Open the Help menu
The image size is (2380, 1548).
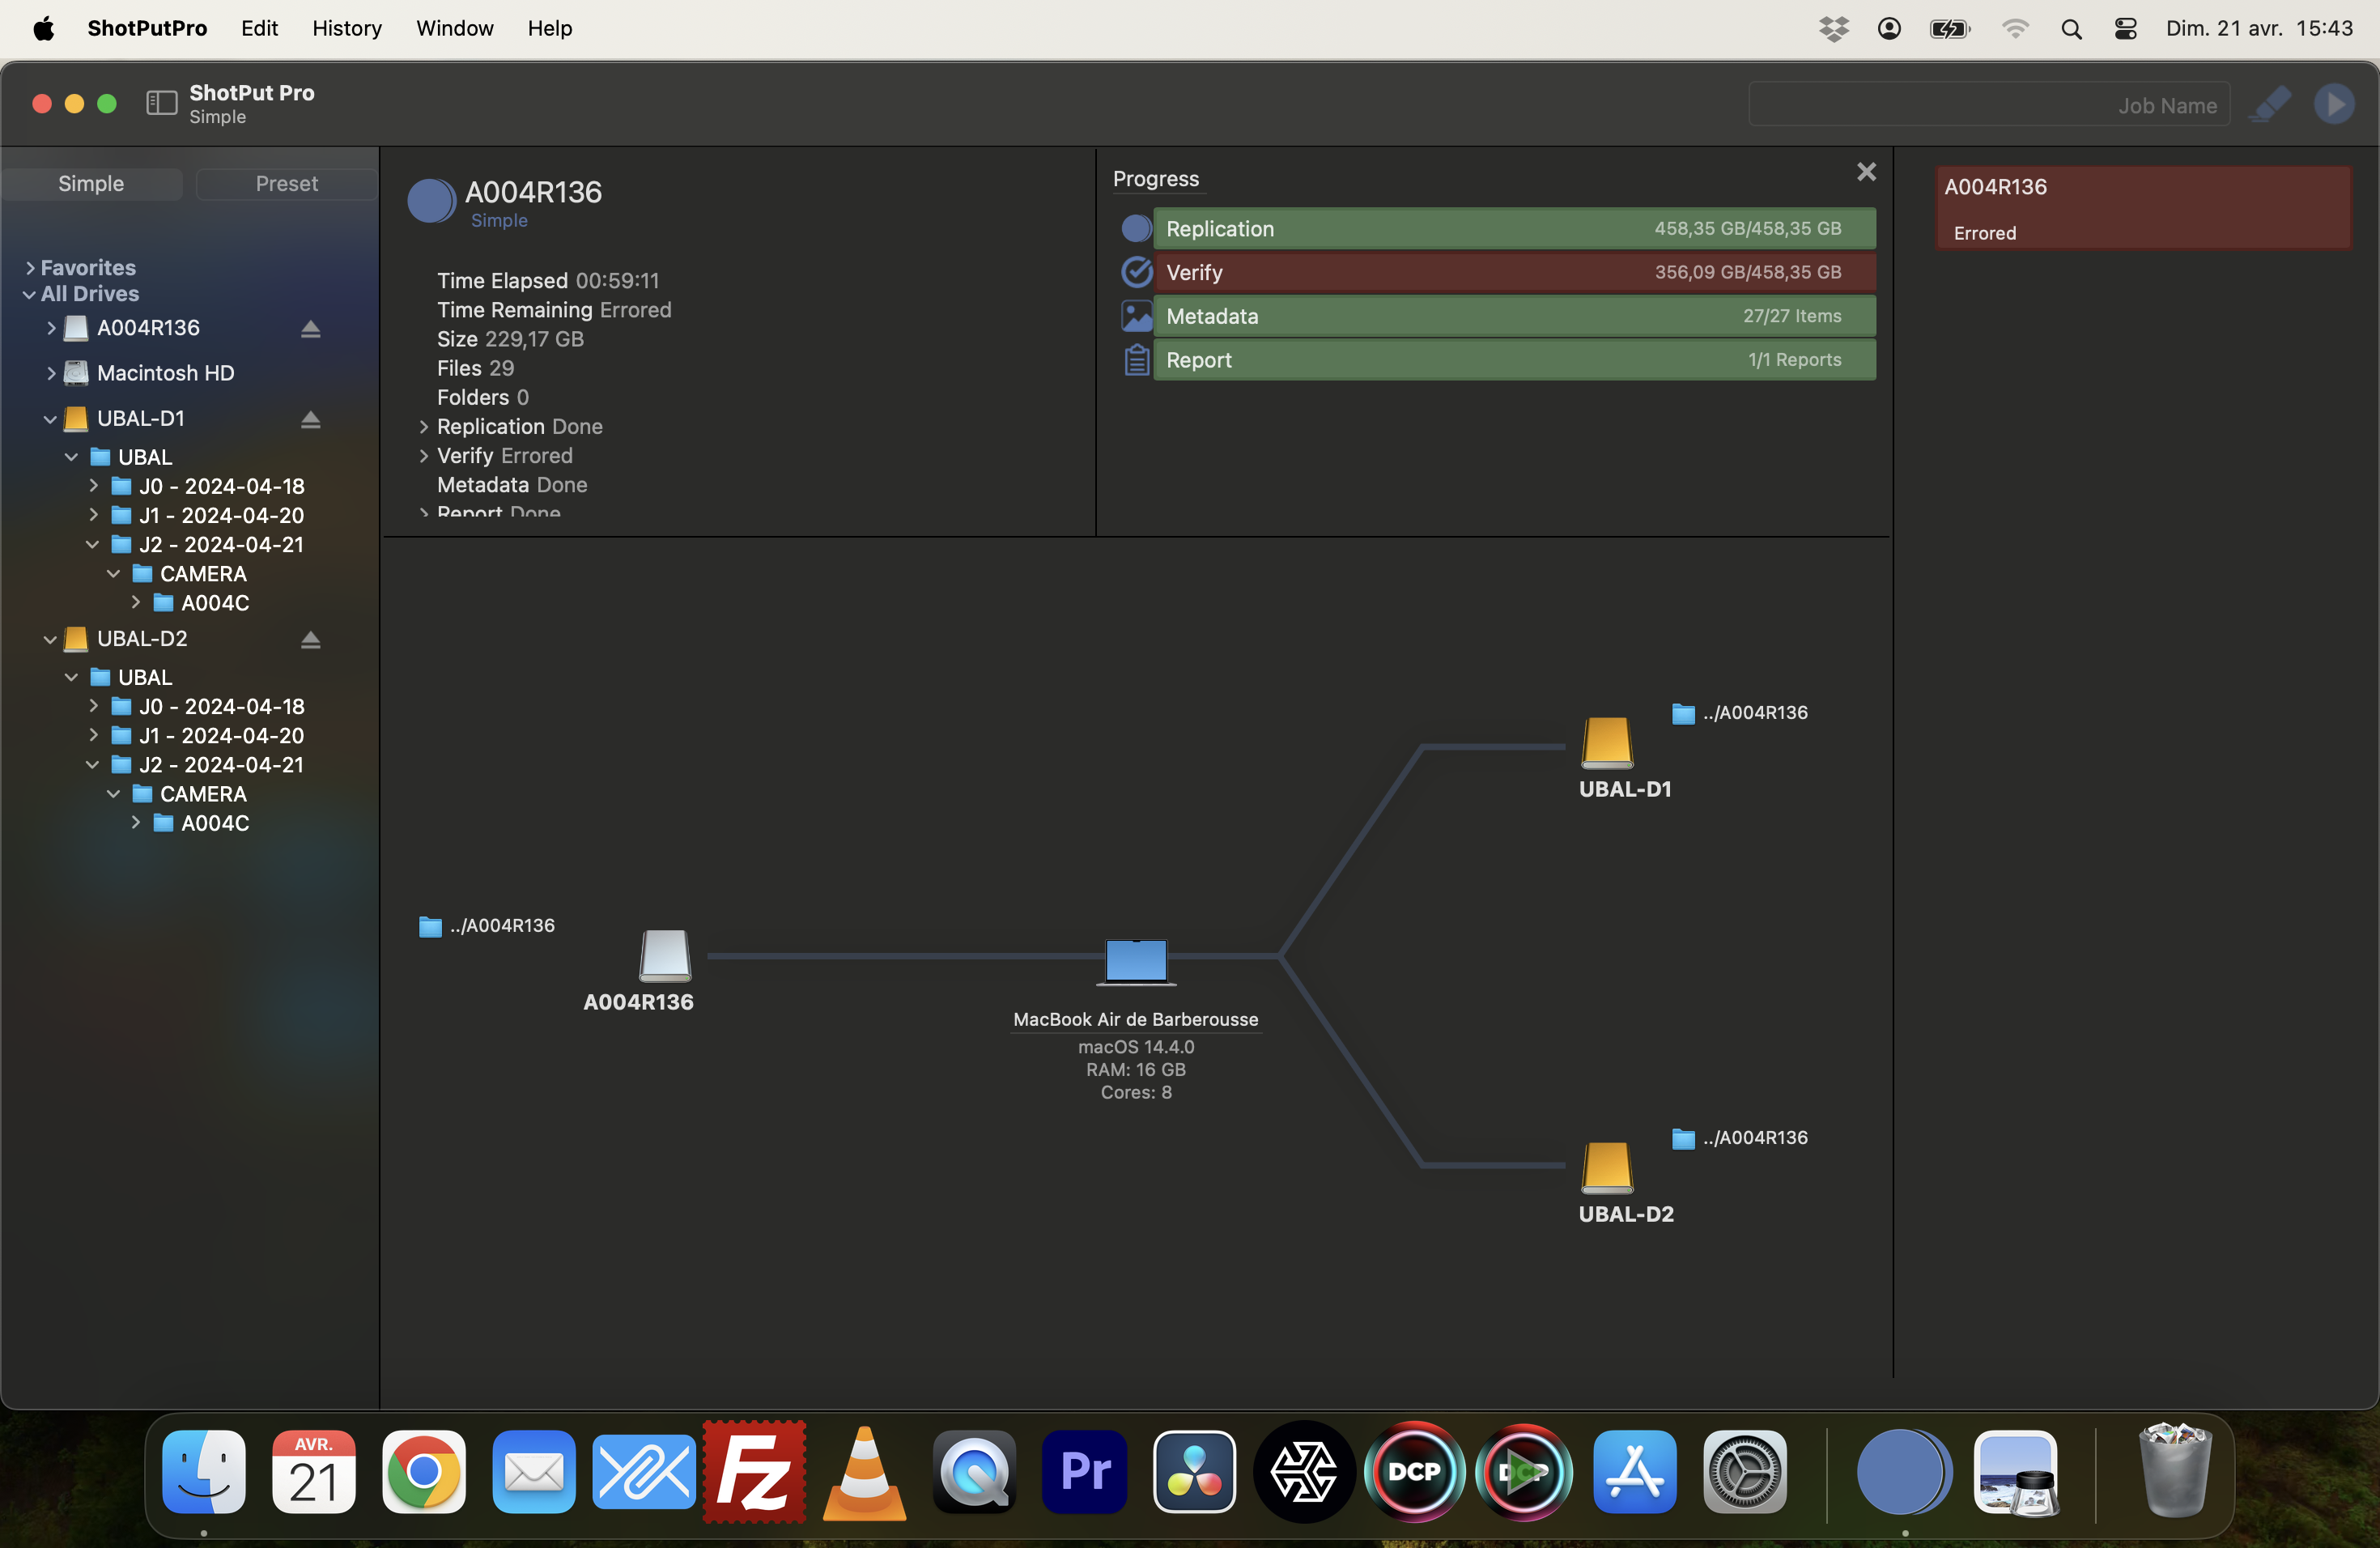(549, 28)
